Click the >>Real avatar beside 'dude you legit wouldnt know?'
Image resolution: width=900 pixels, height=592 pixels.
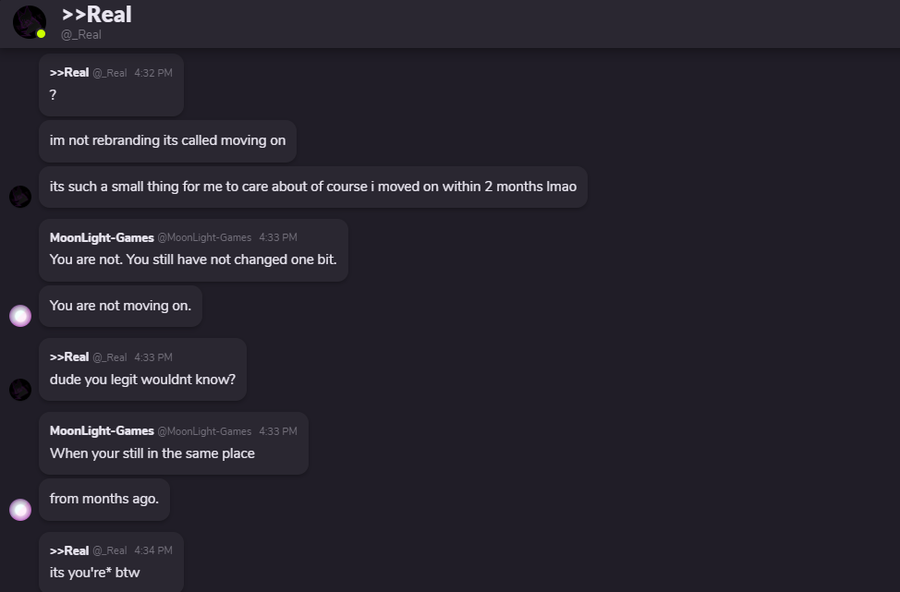20,390
